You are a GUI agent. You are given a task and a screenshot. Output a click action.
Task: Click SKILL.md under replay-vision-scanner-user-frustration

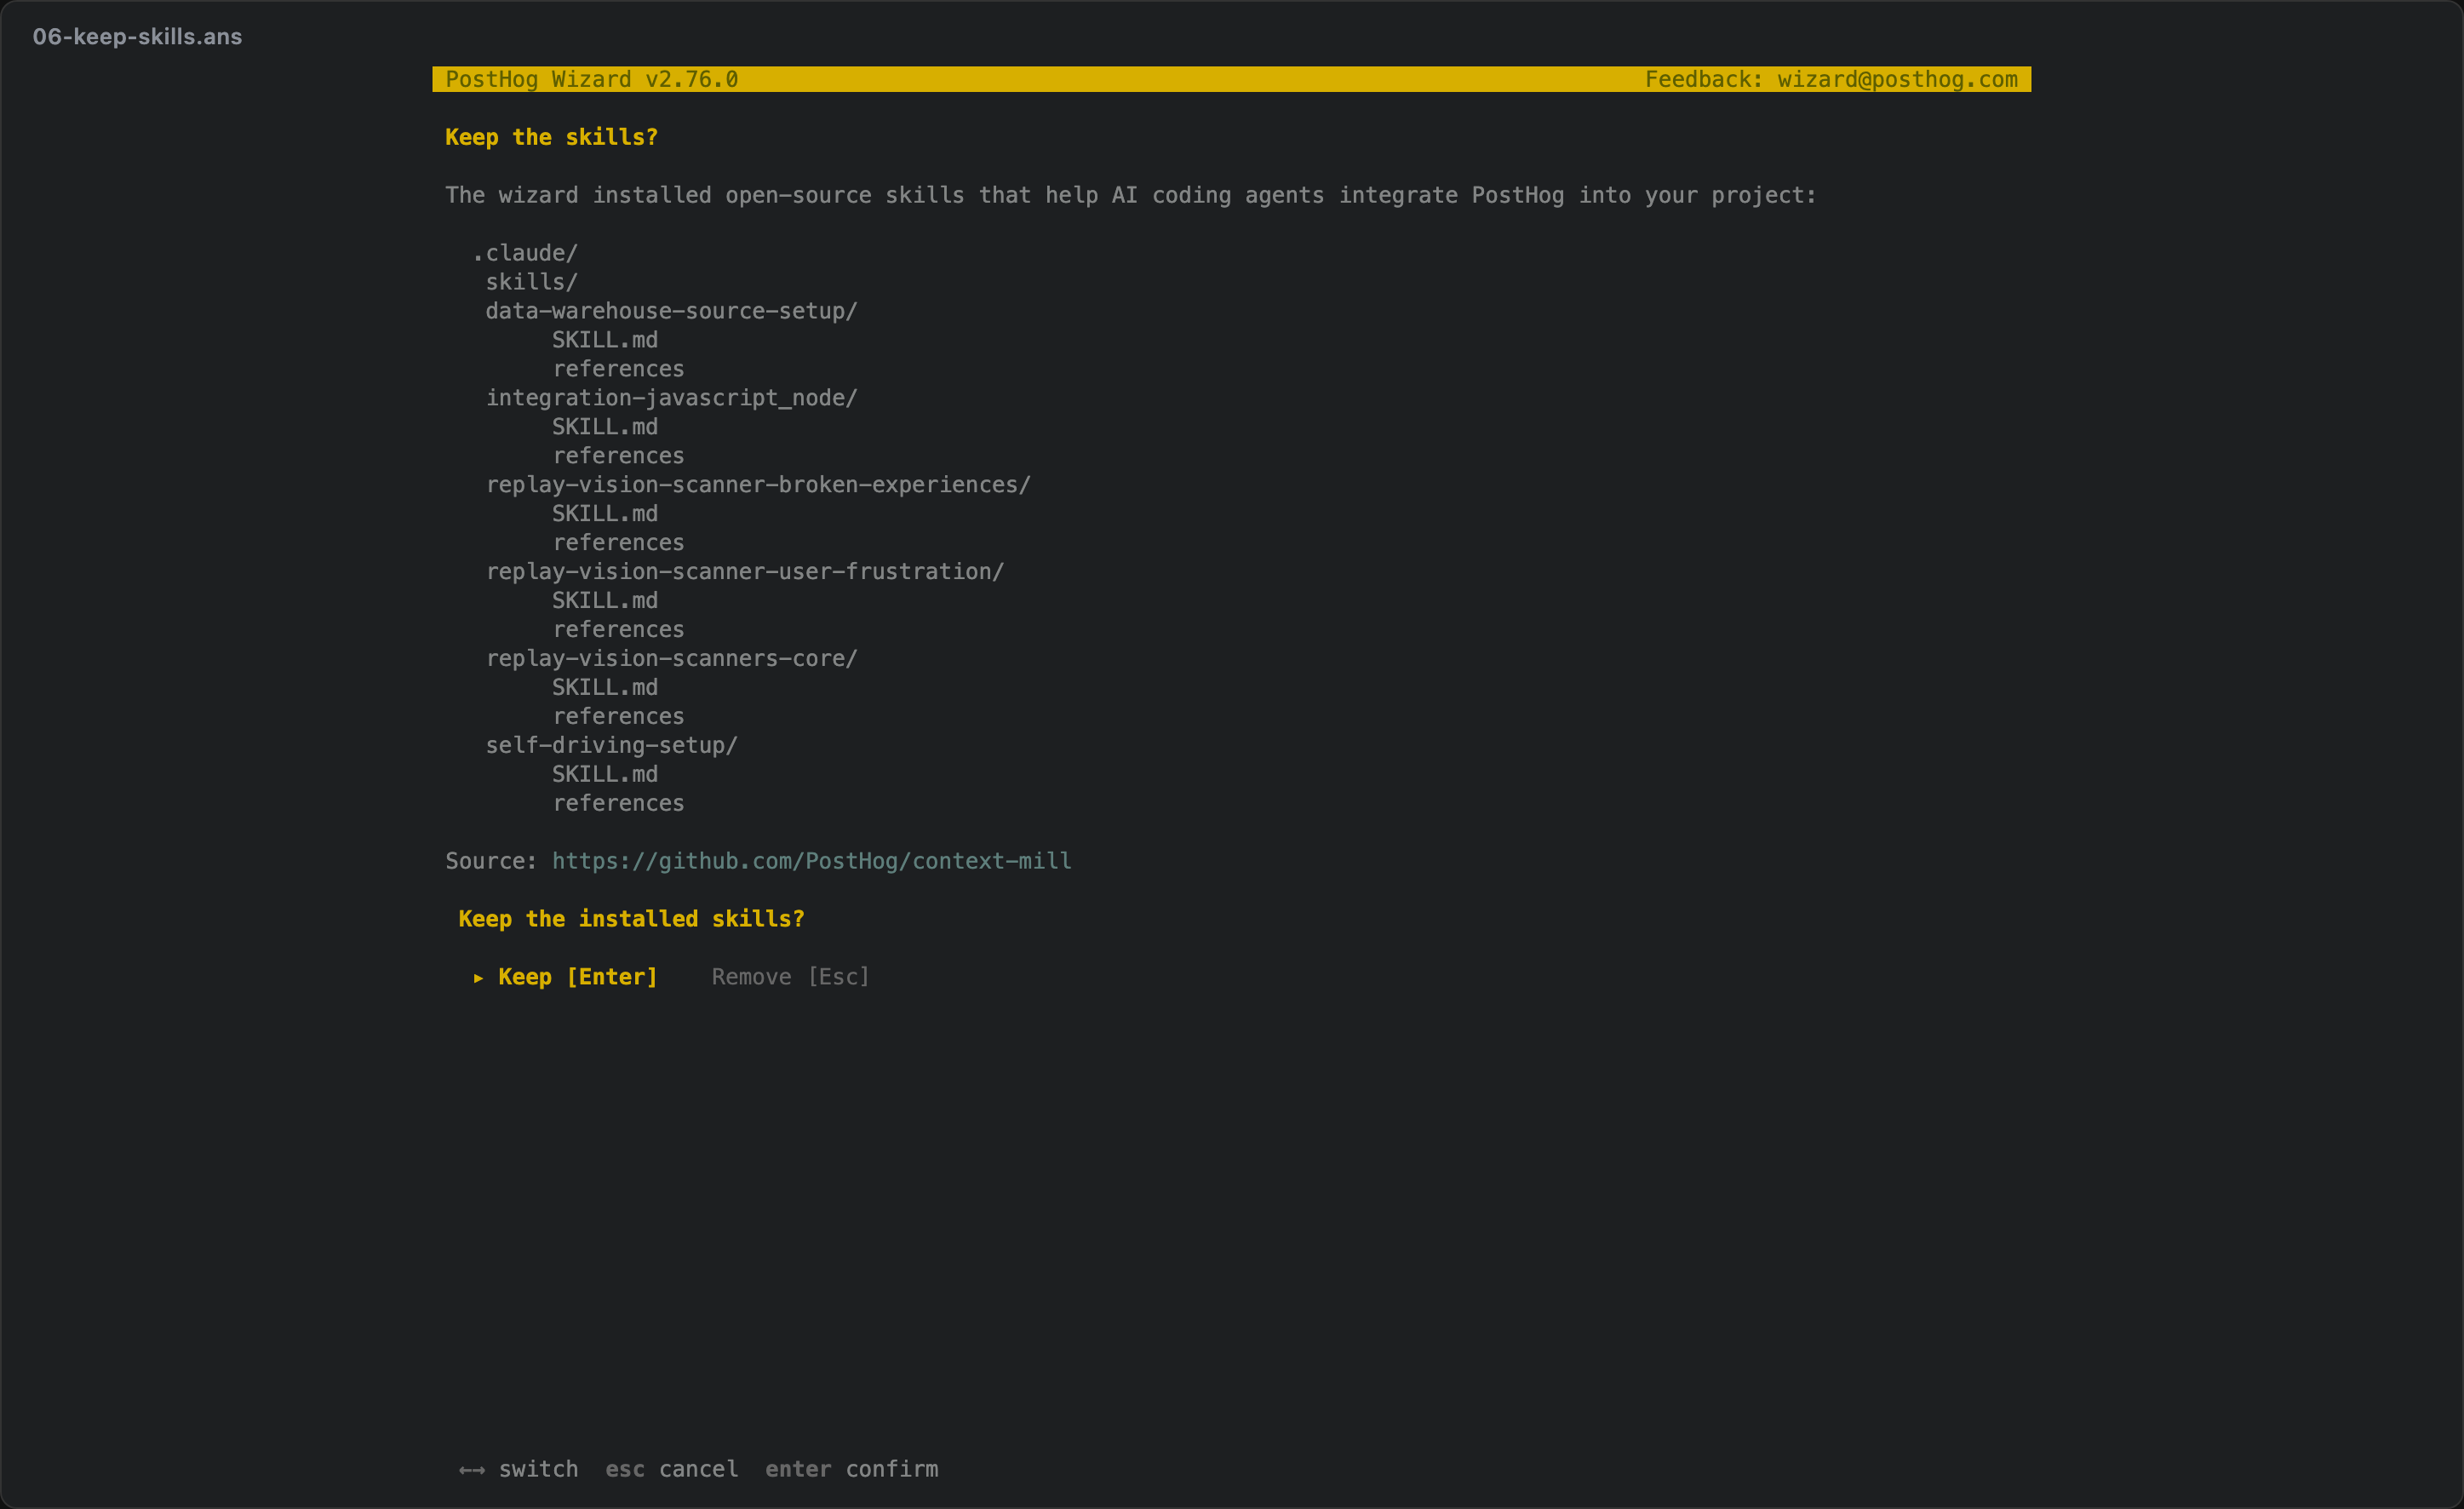click(605, 601)
